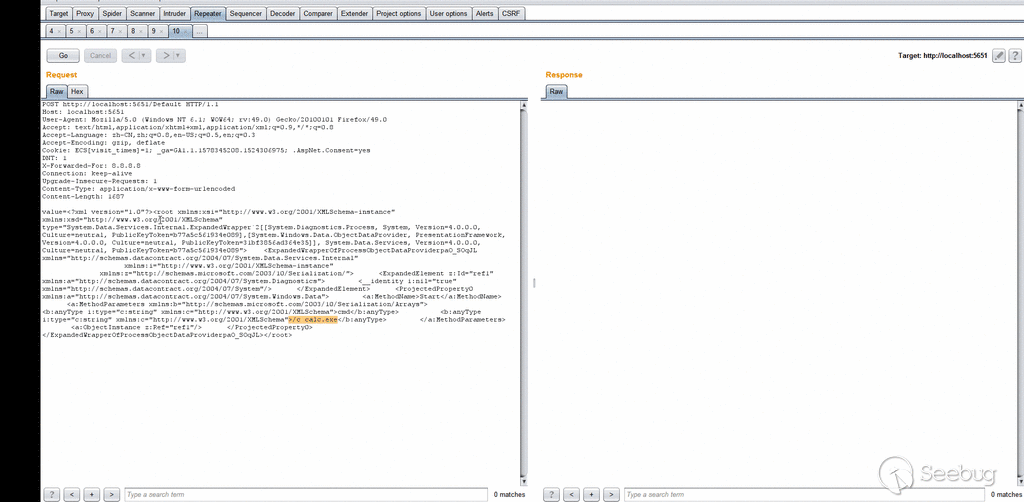Close Repeater tab 9 with its x

tap(162, 32)
